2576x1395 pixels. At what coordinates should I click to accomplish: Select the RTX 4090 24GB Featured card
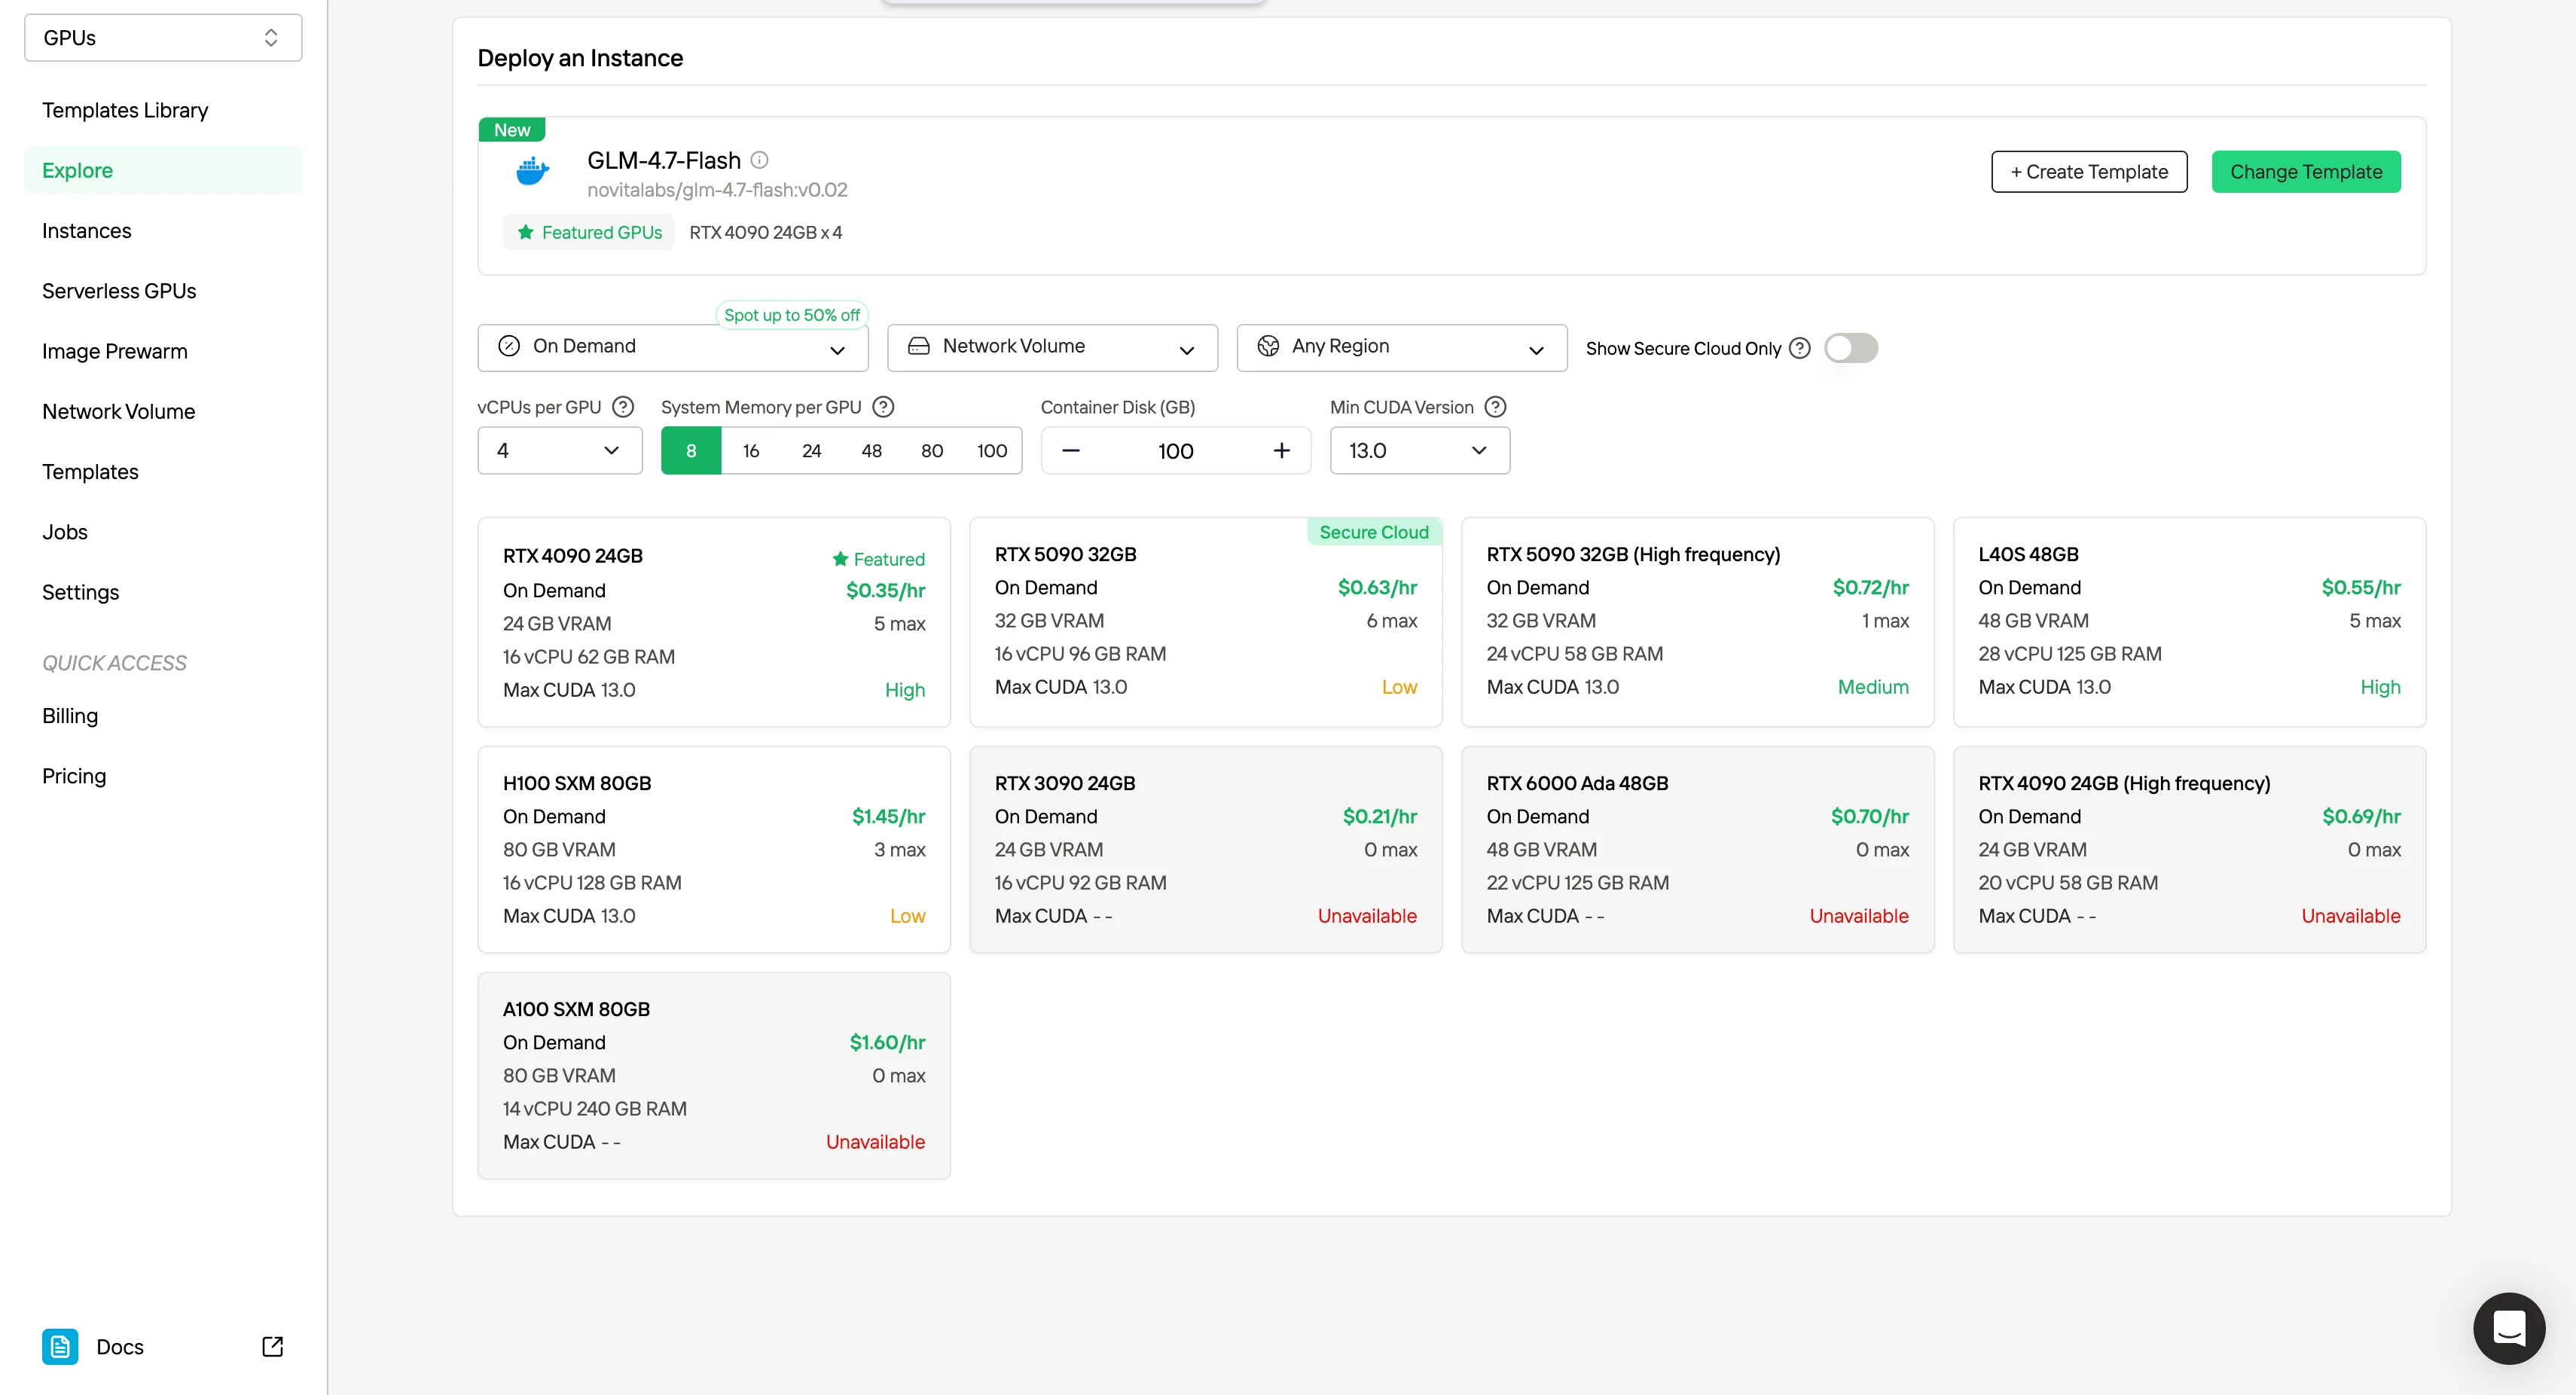714,622
